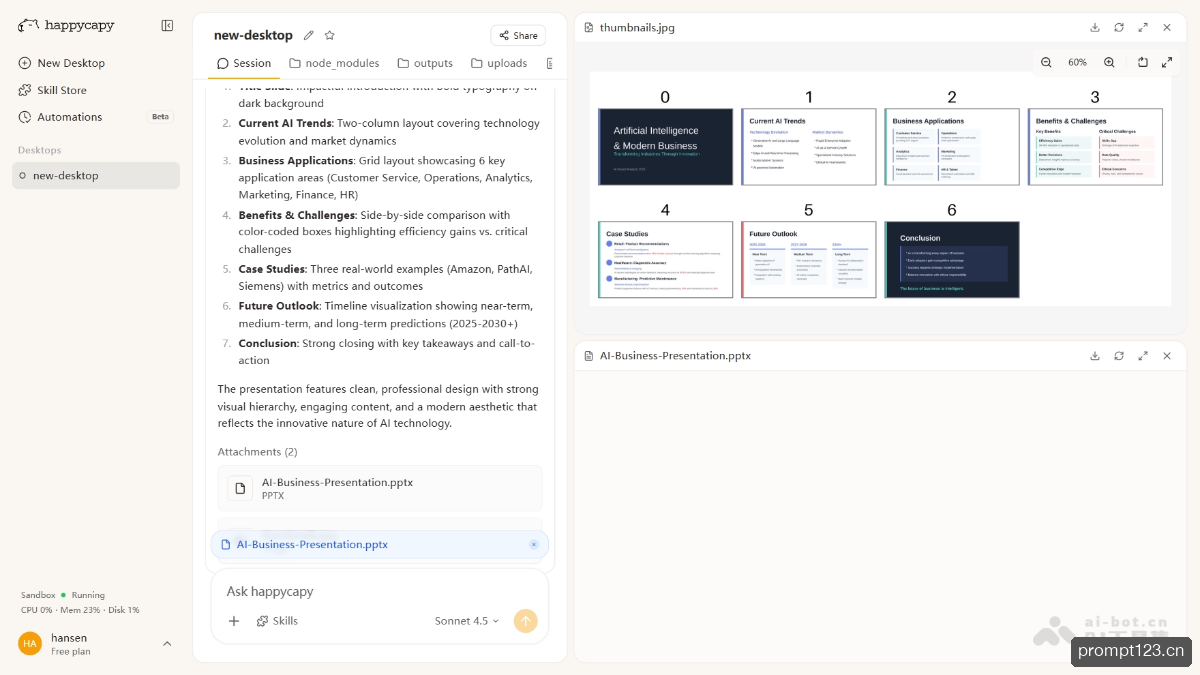Open Automations in the sidebar

coord(96,117)
